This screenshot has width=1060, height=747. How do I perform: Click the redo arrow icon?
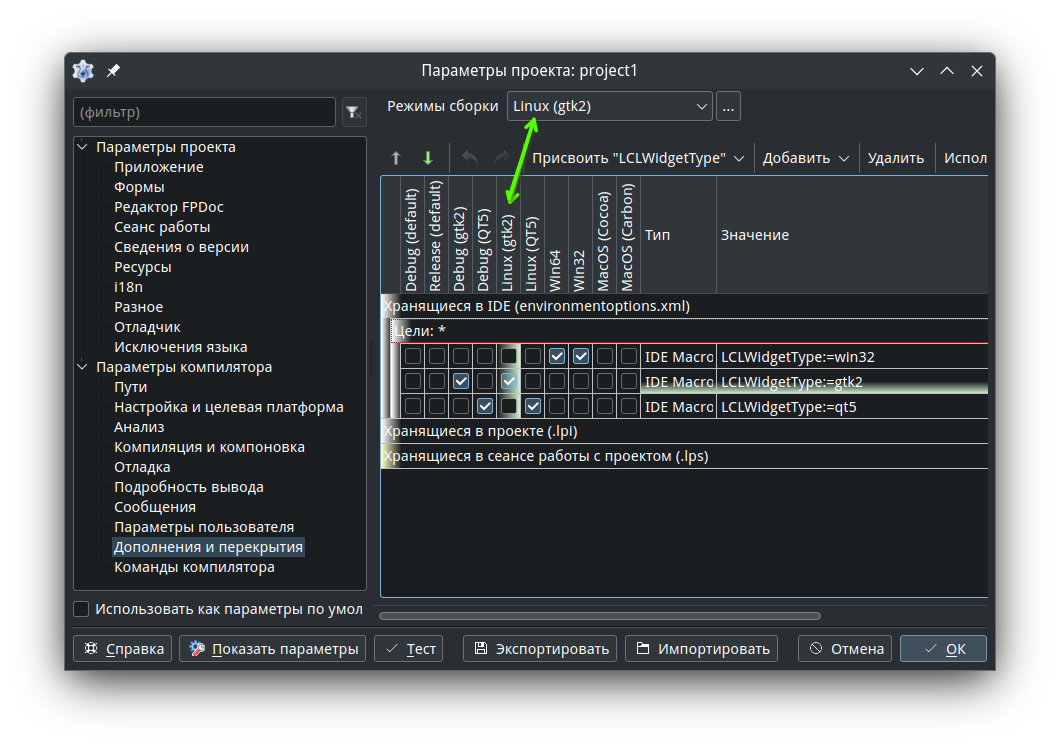[501, 158]
